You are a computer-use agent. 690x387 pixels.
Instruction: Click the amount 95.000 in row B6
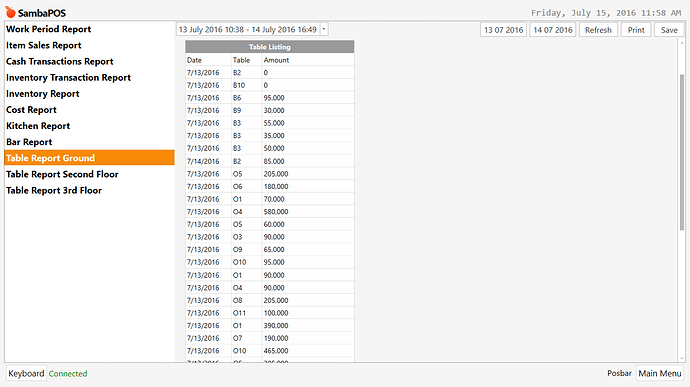[274, 98]
